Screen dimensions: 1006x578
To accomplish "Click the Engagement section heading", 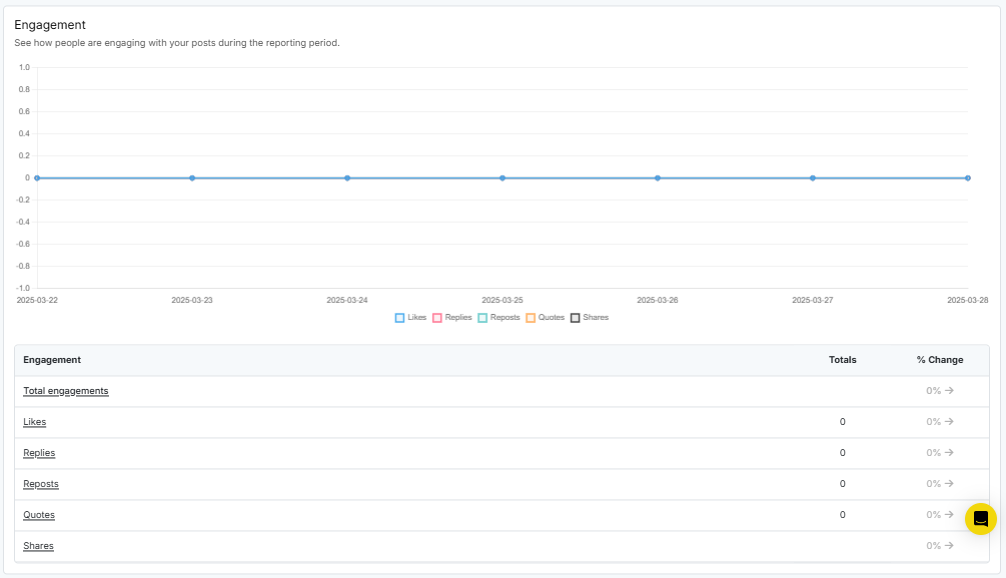I will pos(50,25).
